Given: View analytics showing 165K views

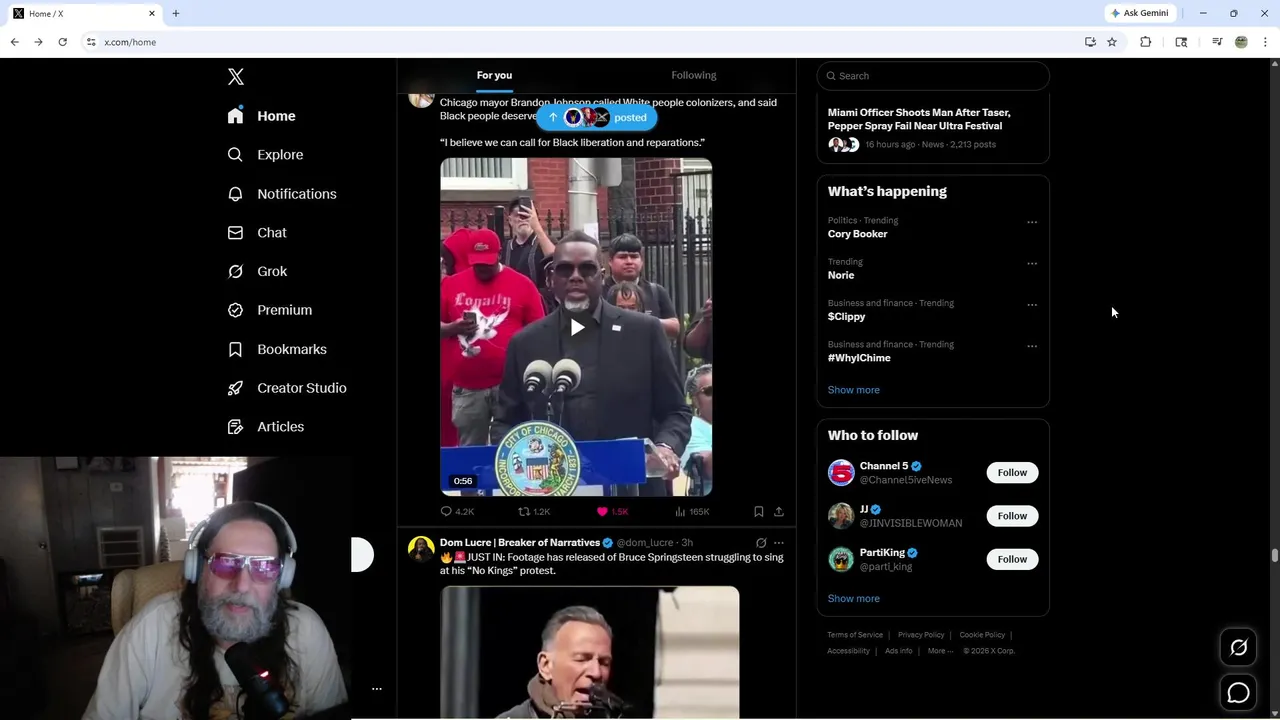Looking at the screenshot, I should [x=692, y=511].
